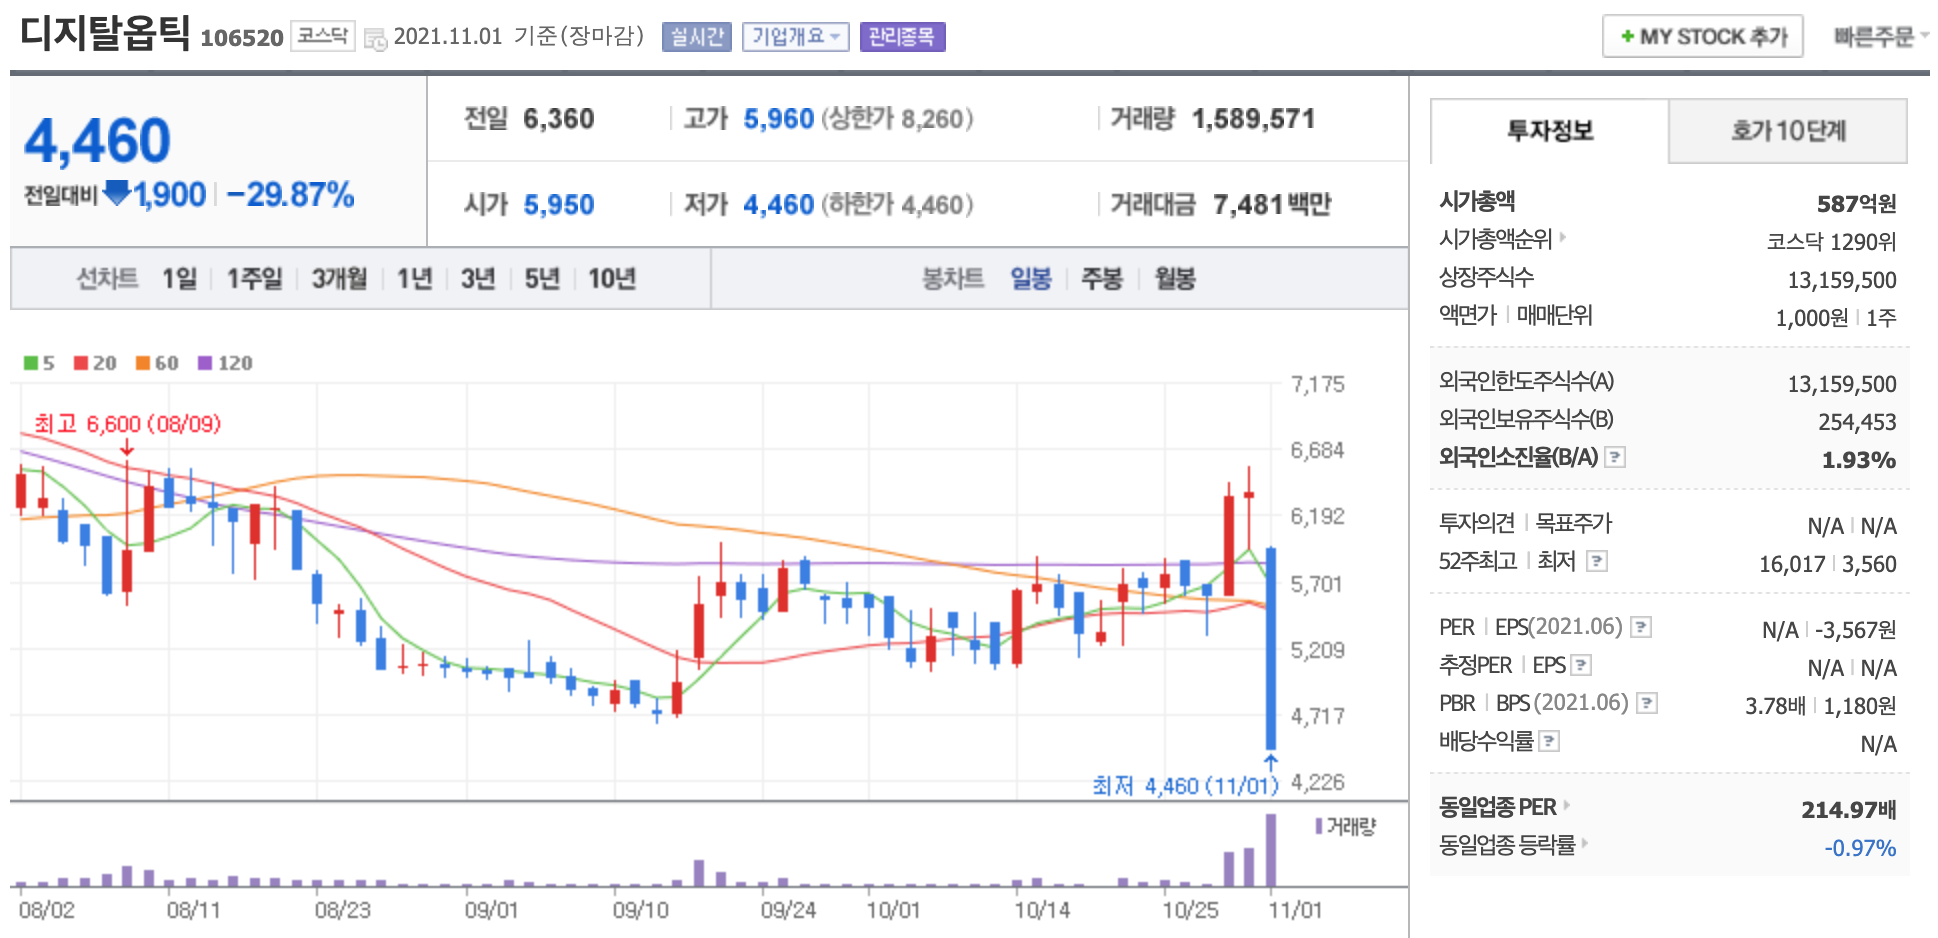Select the 1주일 line chart period
Viewport: 1938px width, 938px height.
(x=254, y=278)
